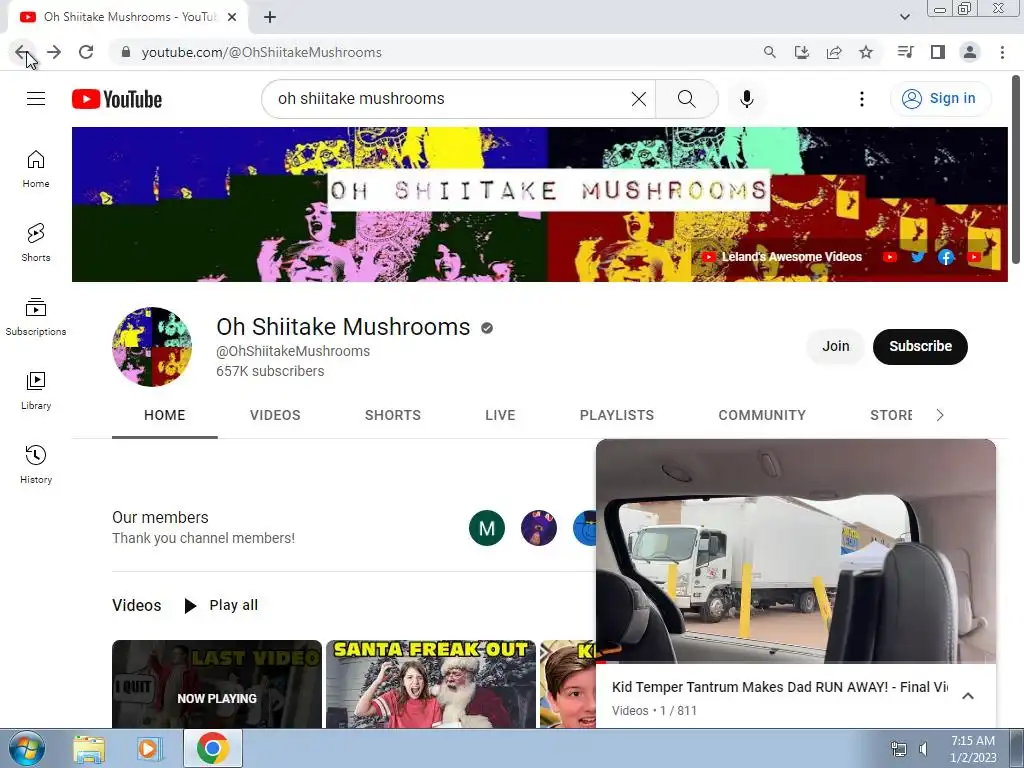Click the browser forward arrow
Image resolution: width=1024 pixels, height=768 pixels.
point(54,52)
